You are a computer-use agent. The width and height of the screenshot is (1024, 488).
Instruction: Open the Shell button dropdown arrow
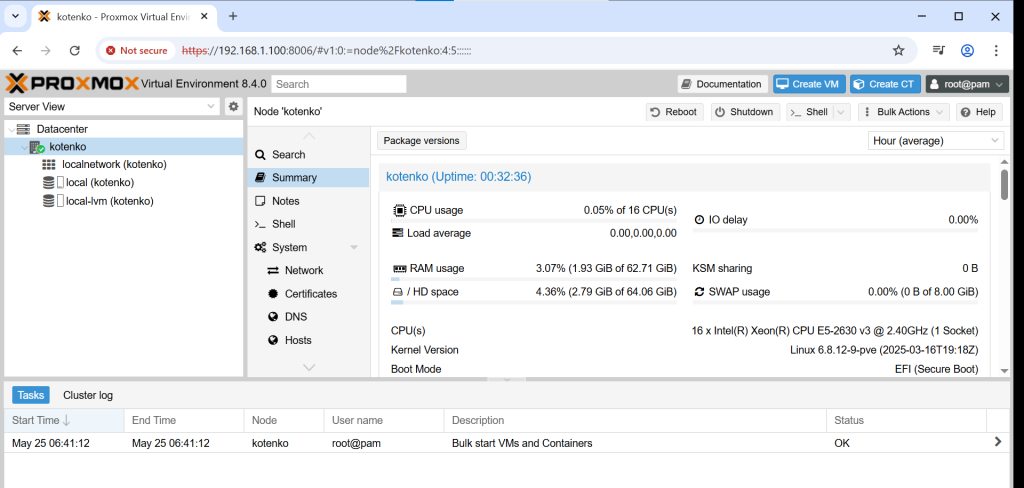coord(841,112)
